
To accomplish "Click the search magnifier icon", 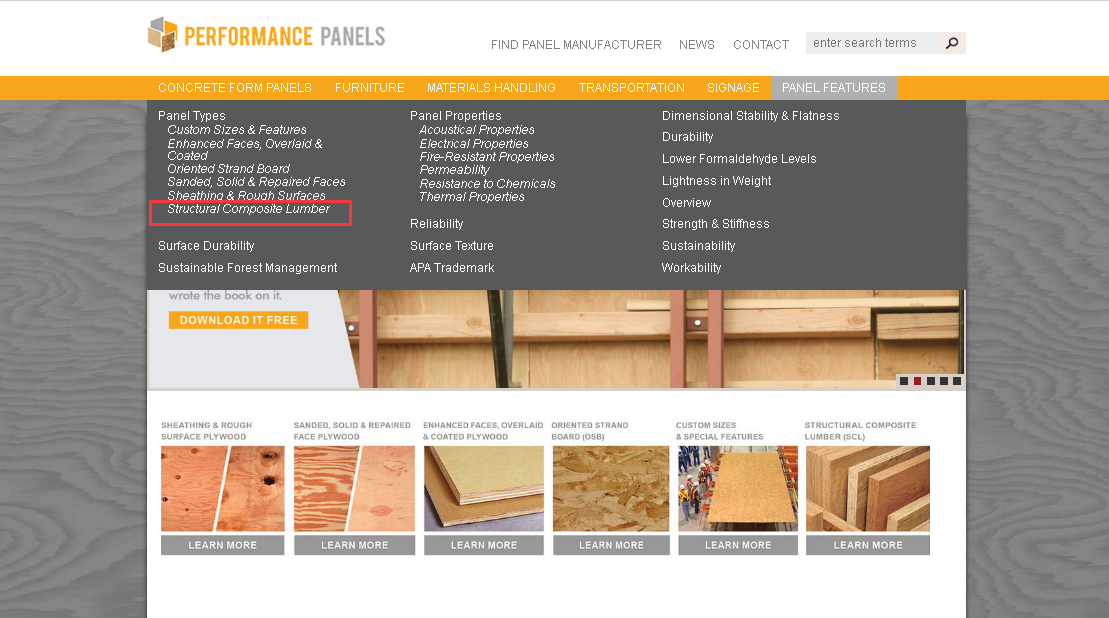I will coord(952,43).
